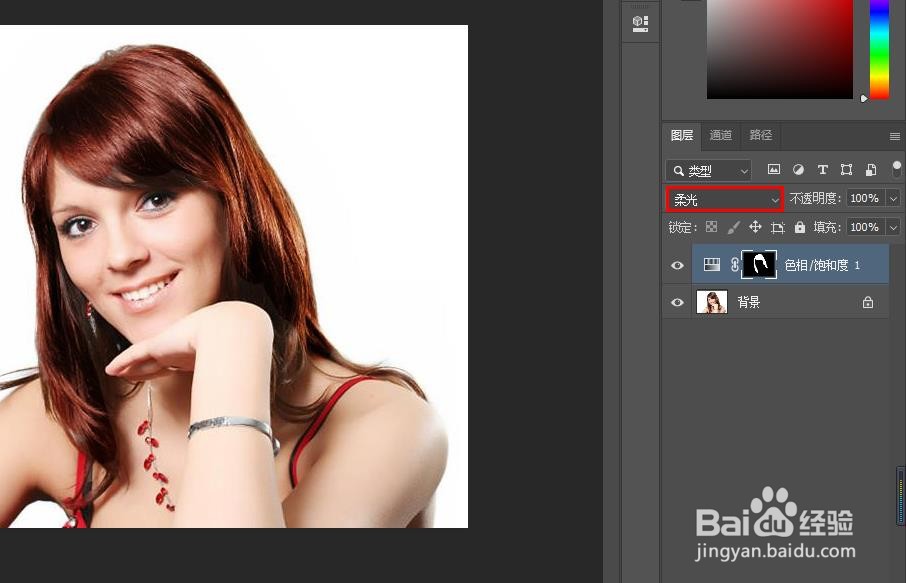
Task: Select the 背景 layer thumbnail
Action: (x=712, y=302)
